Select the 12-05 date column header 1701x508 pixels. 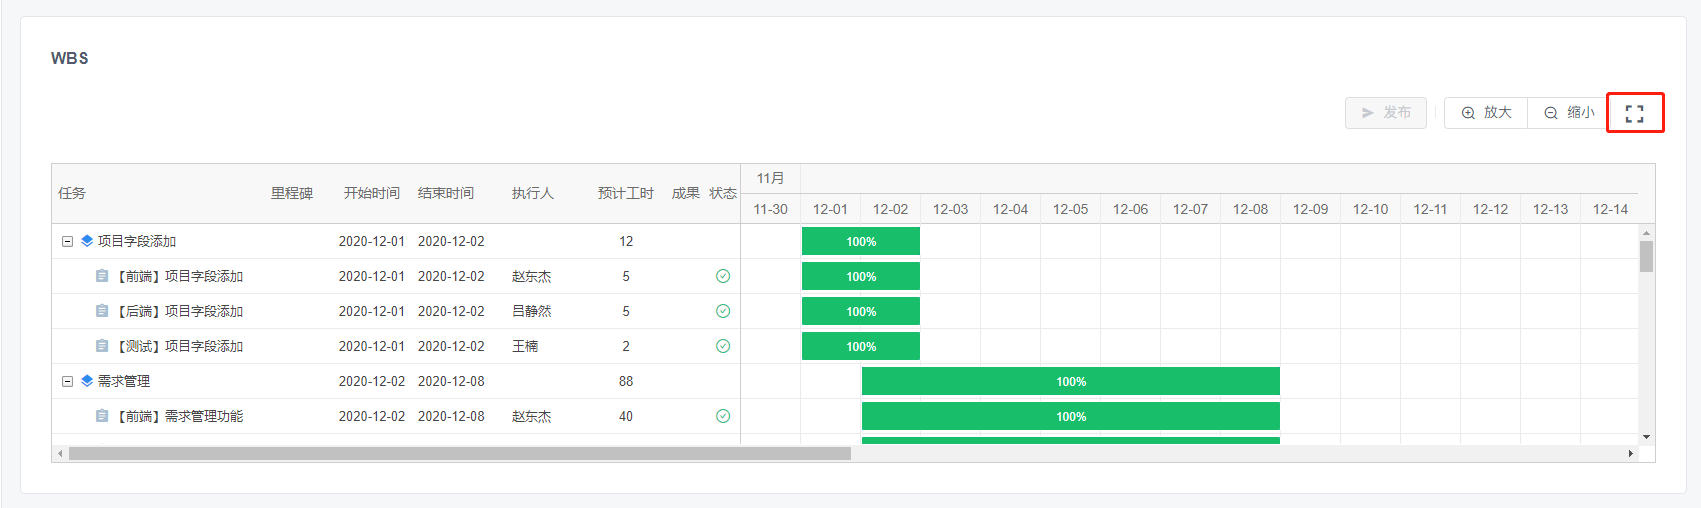click(x=1070, y=209)
